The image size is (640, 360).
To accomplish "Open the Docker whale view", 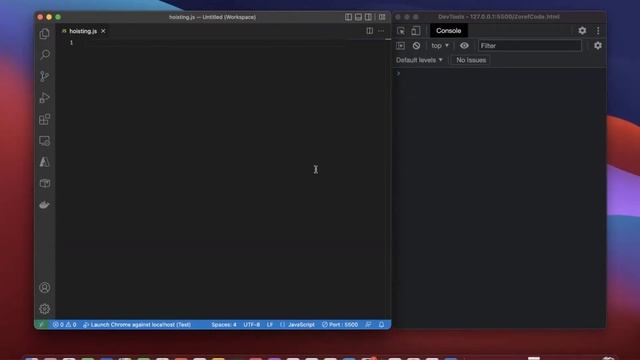I will click(44, 205).
